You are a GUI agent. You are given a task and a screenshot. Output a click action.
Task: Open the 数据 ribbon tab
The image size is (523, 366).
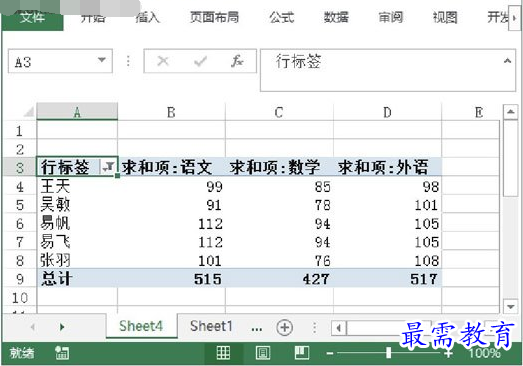pos(336,17)
